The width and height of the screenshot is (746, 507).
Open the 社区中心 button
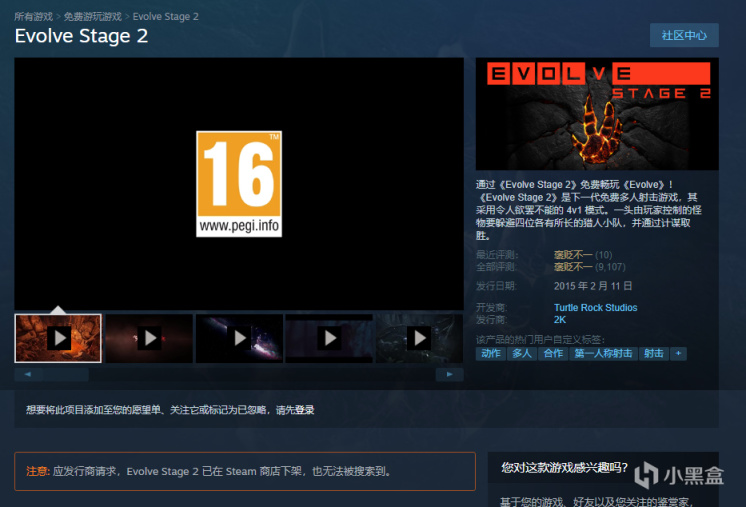pos(684,35)
